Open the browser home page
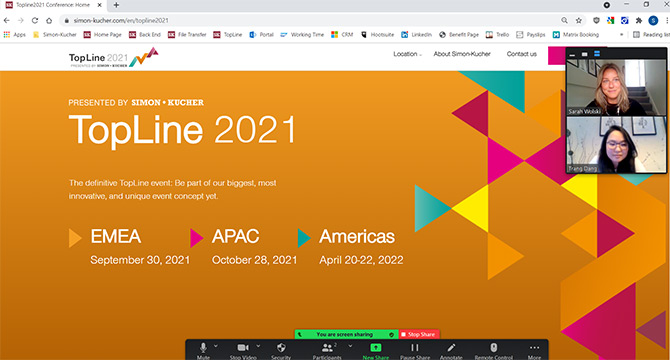The width and height of the screenshot is (670, 360). pyautogui.click(x=49, y=20)
